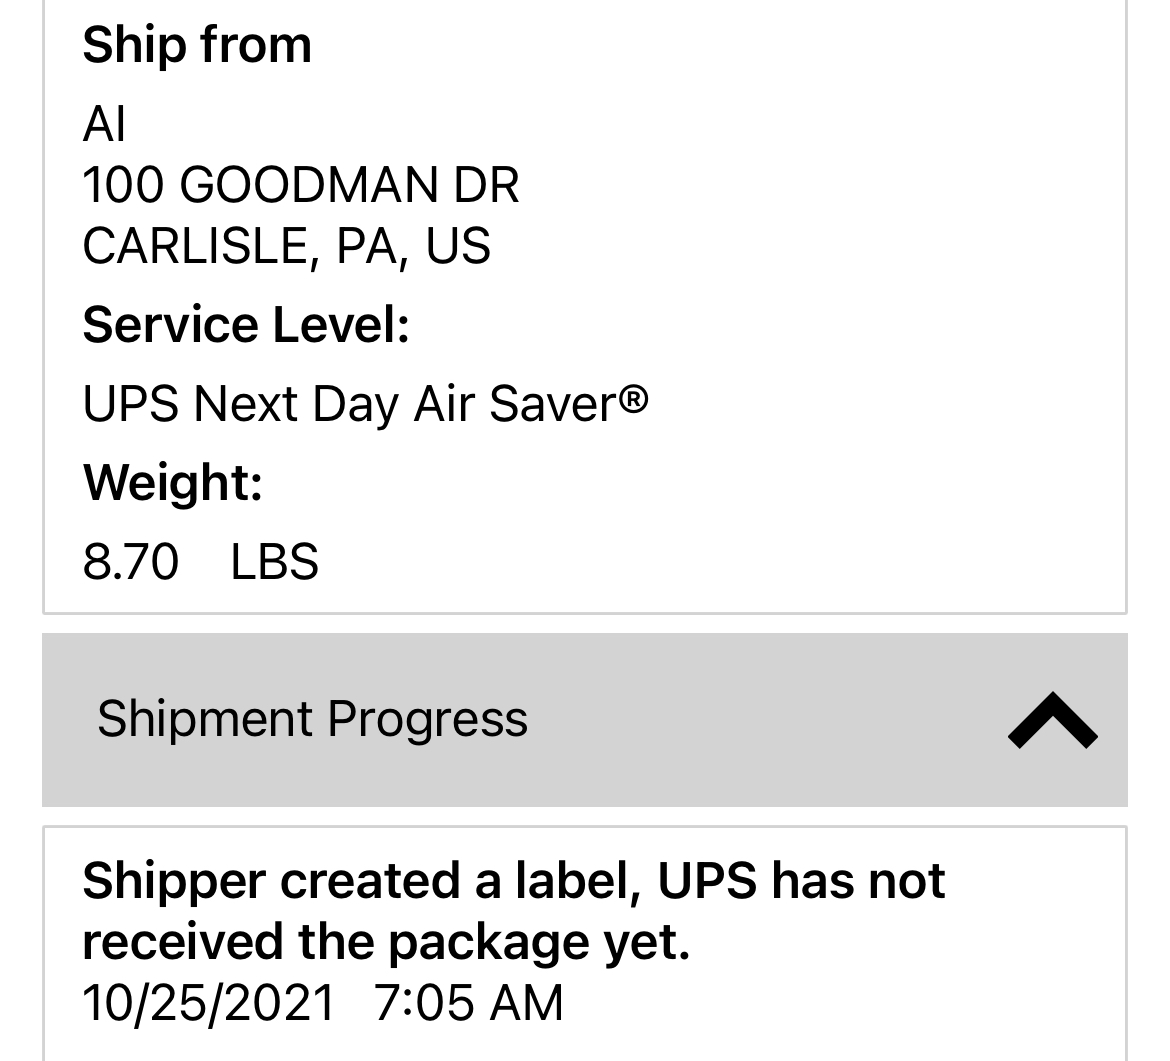Collapse the Shipment Progress chevron arrow
1170x1061 pixels.
1052,720
